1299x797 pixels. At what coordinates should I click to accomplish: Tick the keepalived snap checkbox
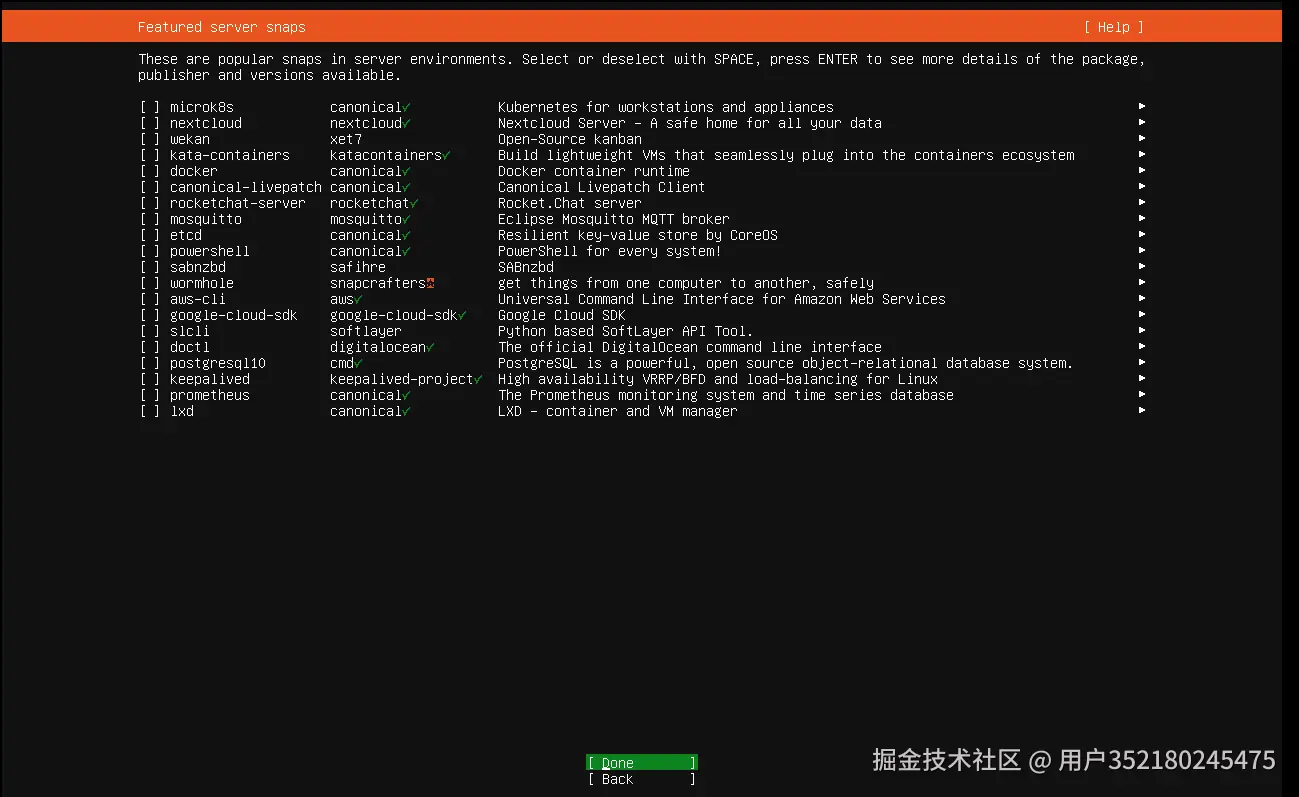pos(150,379)
